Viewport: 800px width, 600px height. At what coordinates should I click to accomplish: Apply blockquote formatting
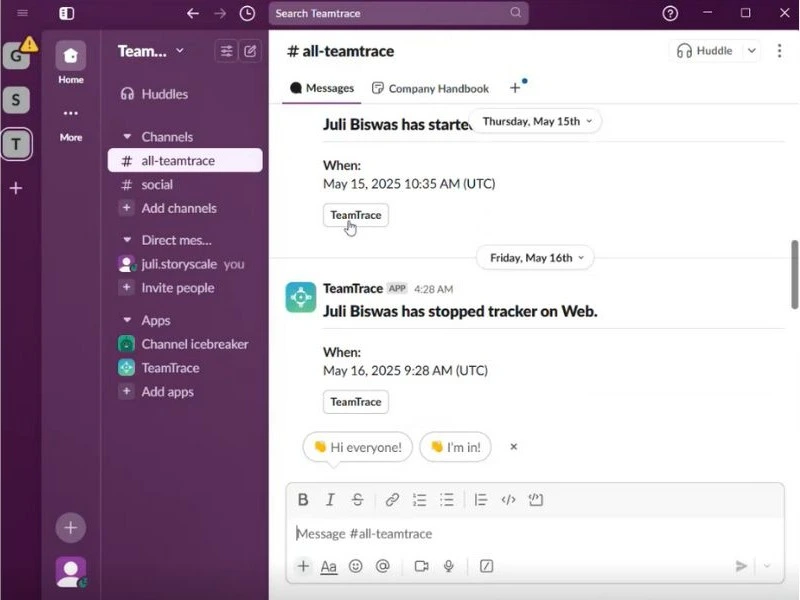coord(481,499)
